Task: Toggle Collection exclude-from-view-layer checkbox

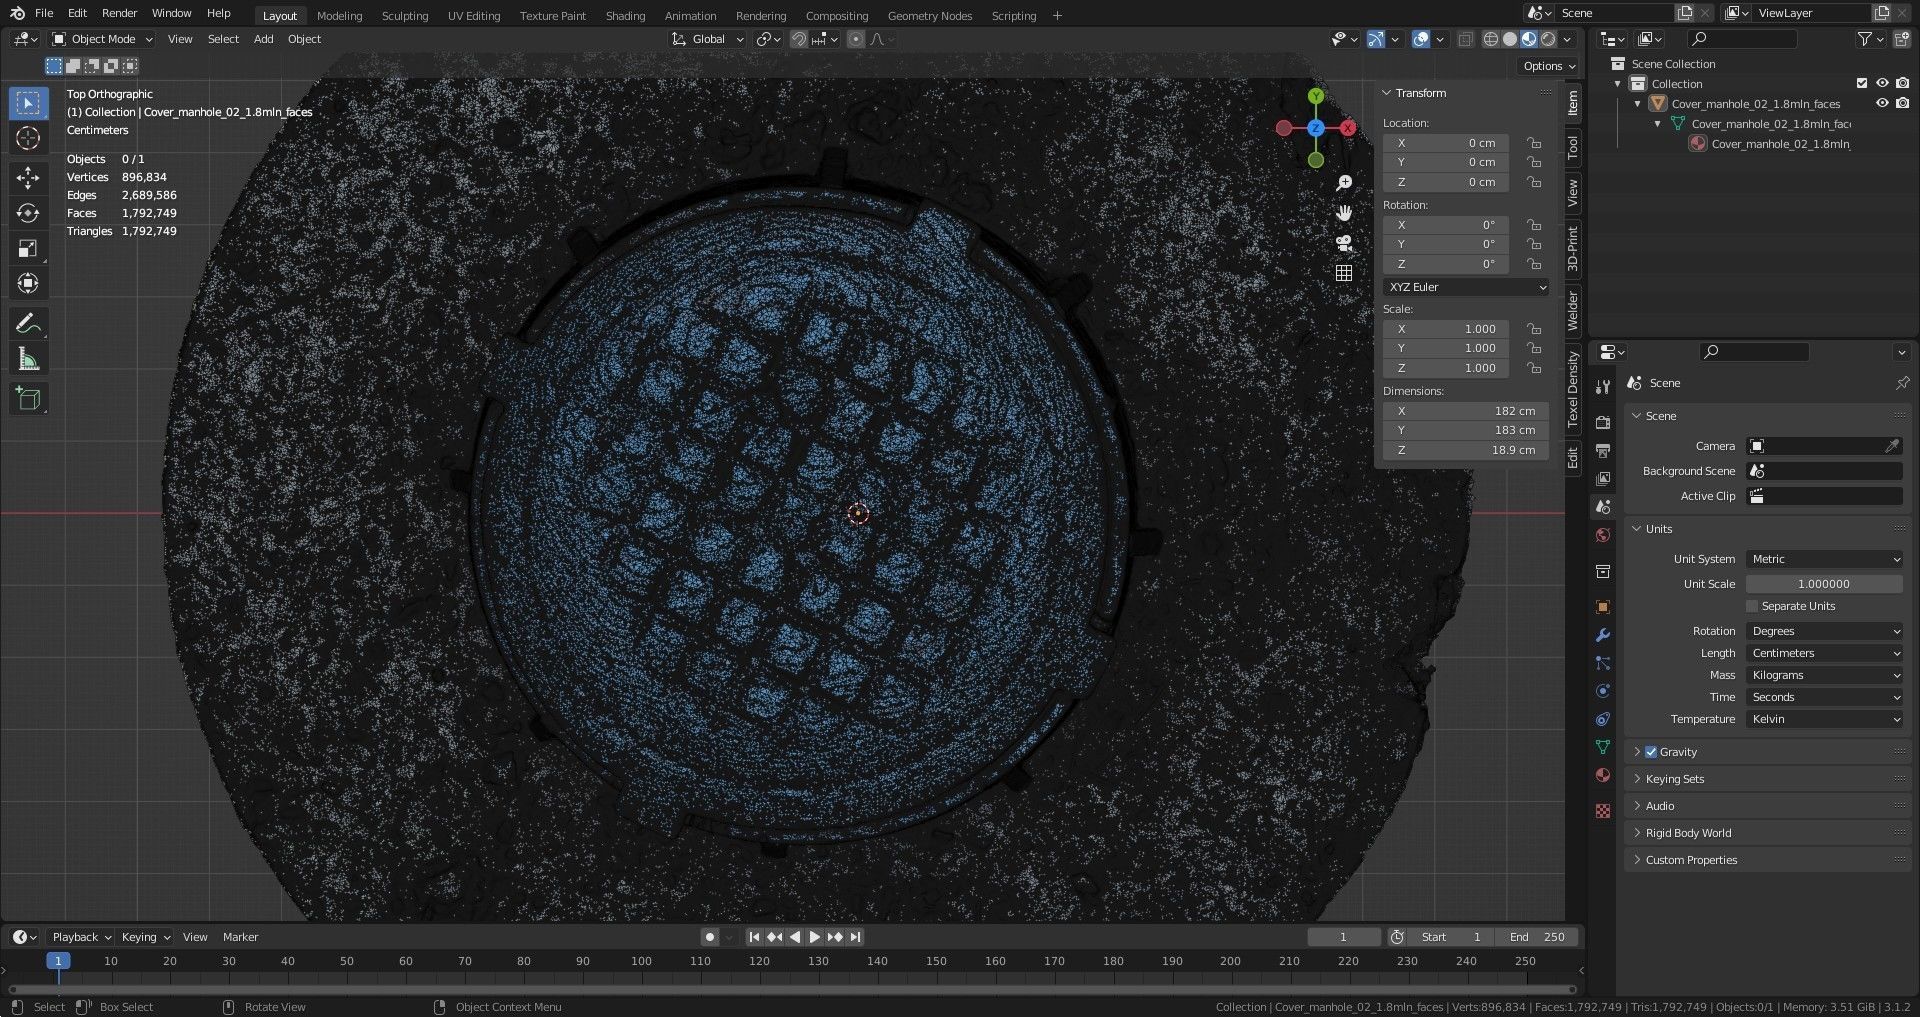Action: (1862, 84)
